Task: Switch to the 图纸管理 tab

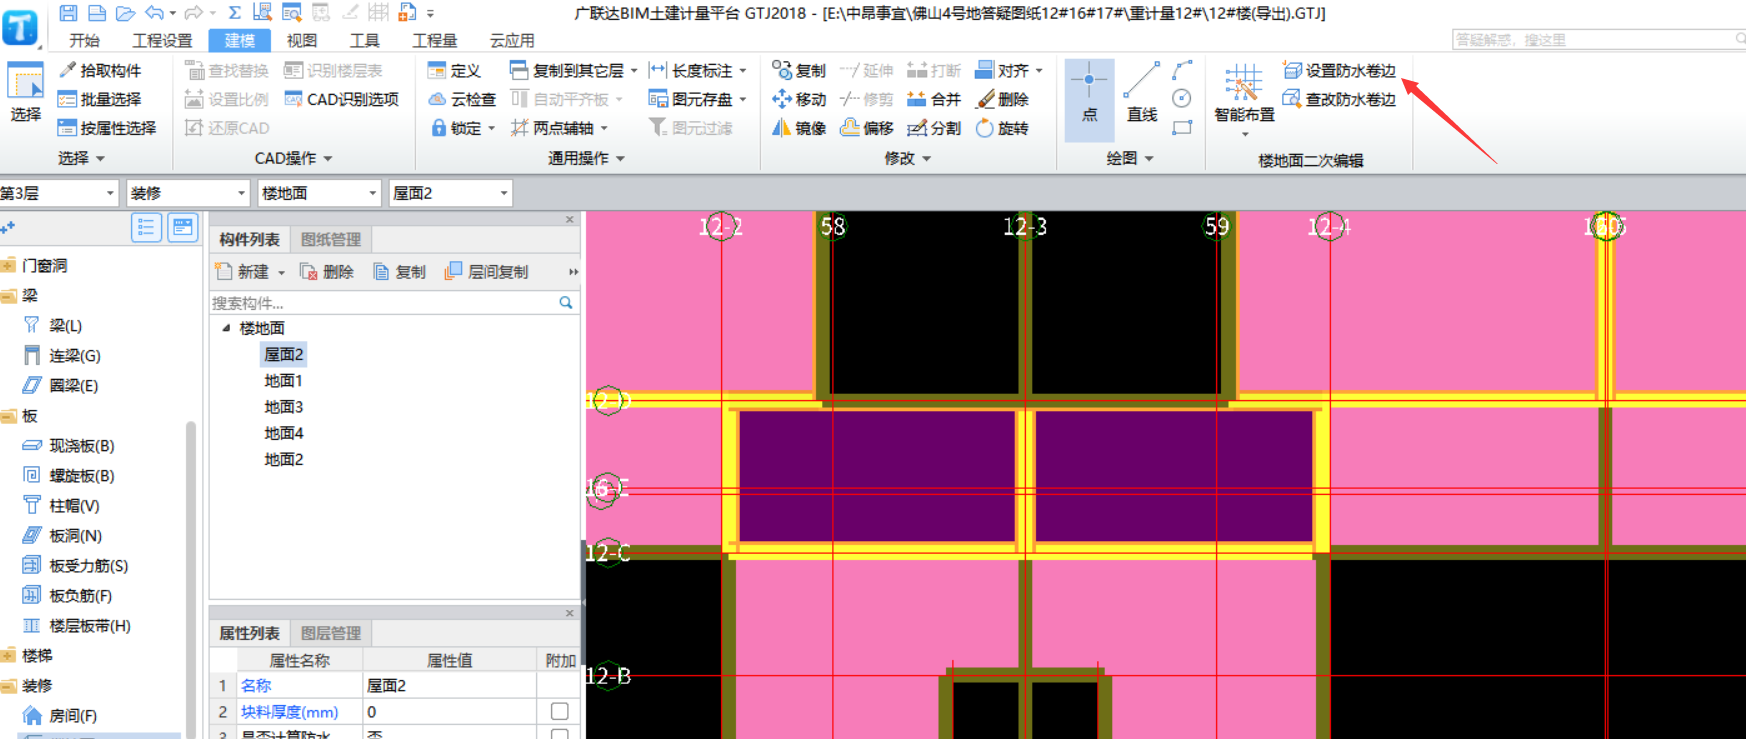Action: (x=331, y=239)
